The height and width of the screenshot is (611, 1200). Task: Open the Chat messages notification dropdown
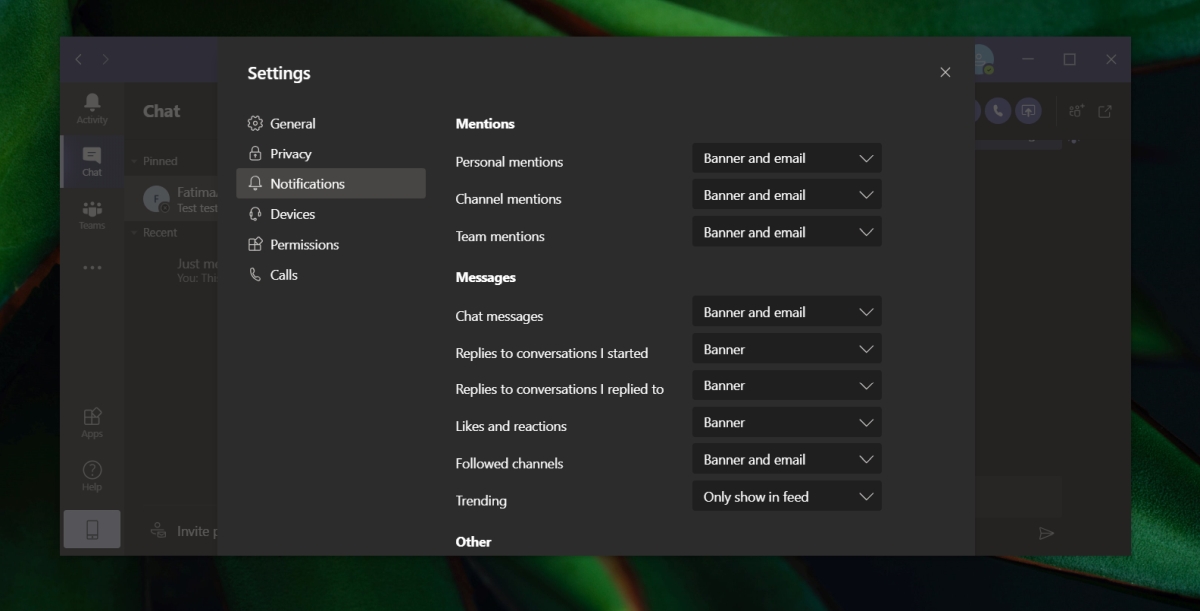tap(786, 312)
